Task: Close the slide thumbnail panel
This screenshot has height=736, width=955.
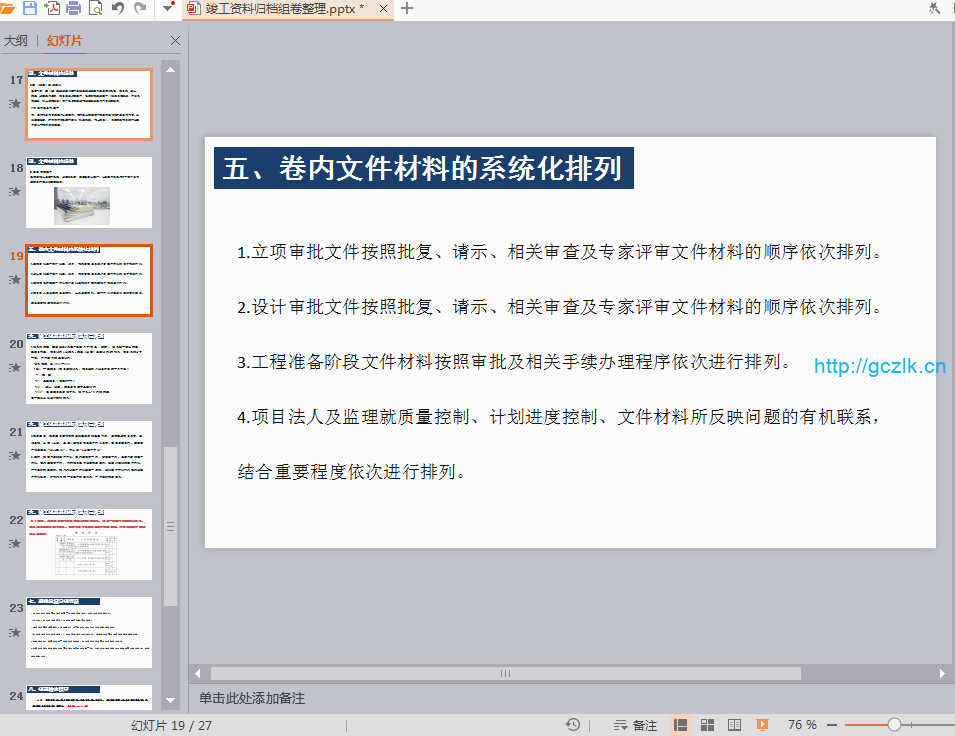Action: pos(176,41)
